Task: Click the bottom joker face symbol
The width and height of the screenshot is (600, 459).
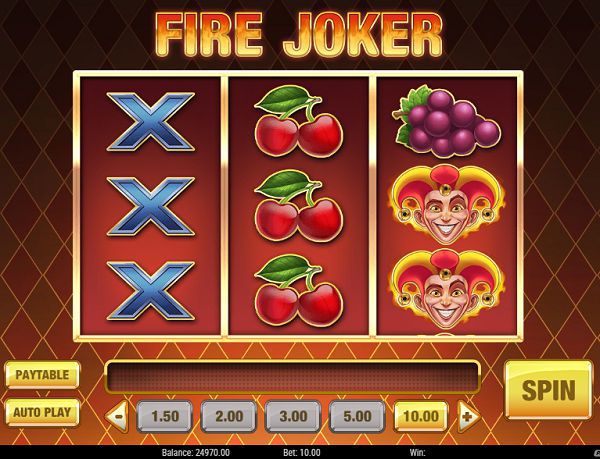Action: 446,289
